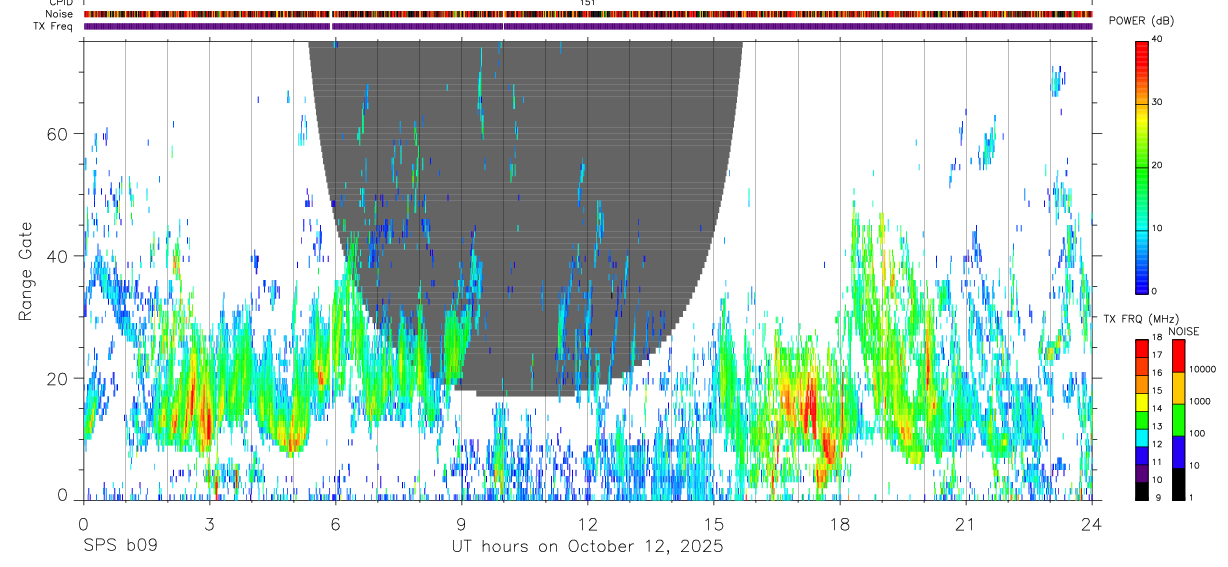Click the multicolored Noise strip above the plot
Screen dimensions: 1228x567
point(588,14)
